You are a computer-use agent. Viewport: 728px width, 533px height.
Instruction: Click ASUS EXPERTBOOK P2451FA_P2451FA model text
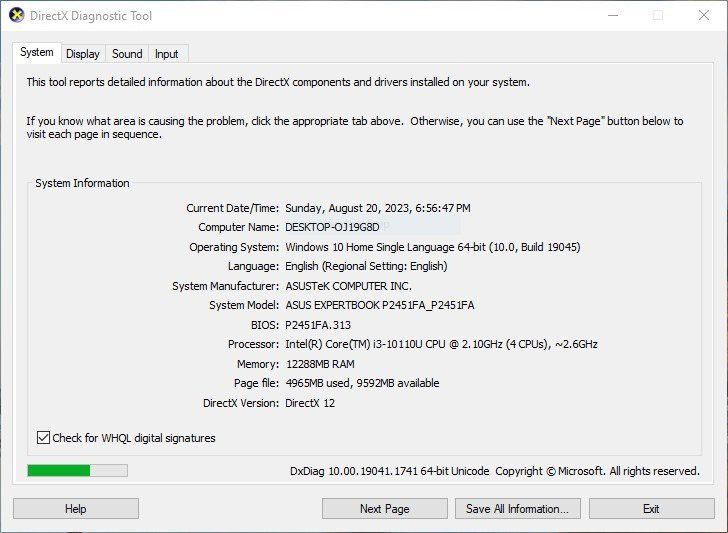[380, 306]
